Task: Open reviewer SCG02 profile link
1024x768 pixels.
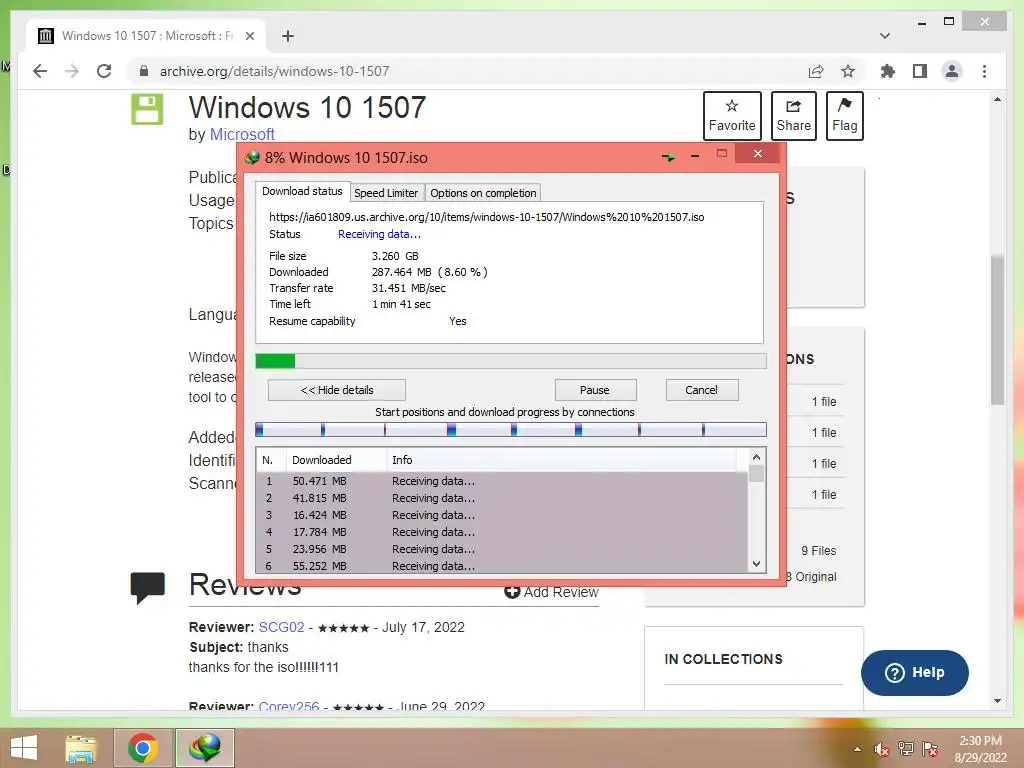Action: click(x=281, y=627)
